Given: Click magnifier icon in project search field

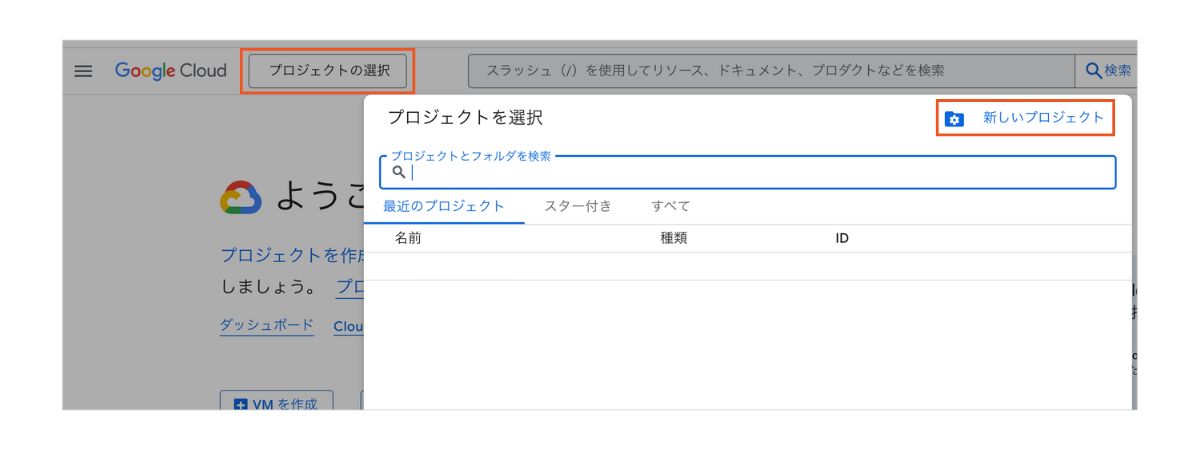Looking at the screenshot, I should 398,173.
